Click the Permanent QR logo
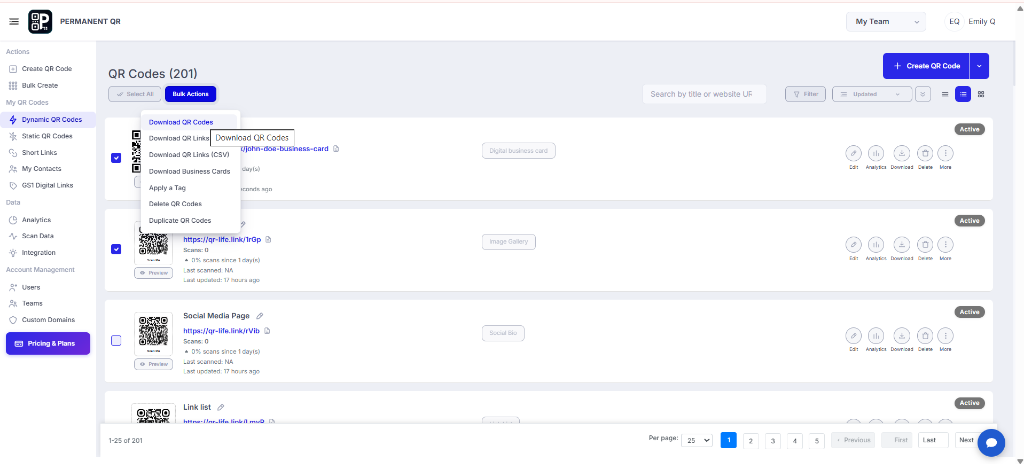 point(40,22)
